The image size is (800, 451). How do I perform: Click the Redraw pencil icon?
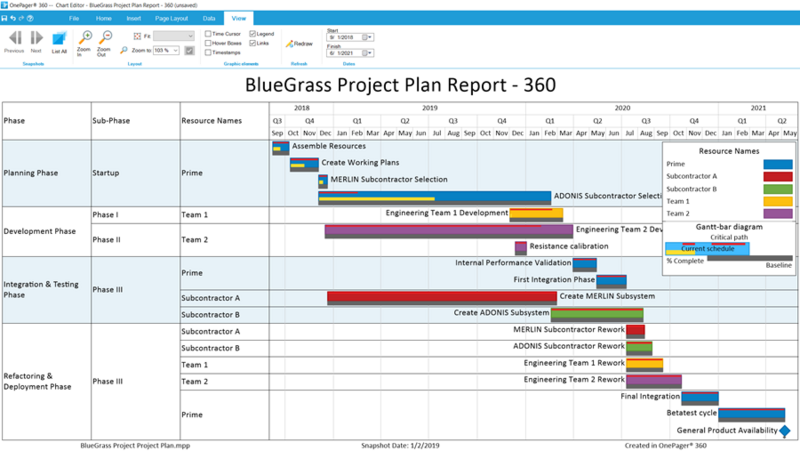point(289,44)
